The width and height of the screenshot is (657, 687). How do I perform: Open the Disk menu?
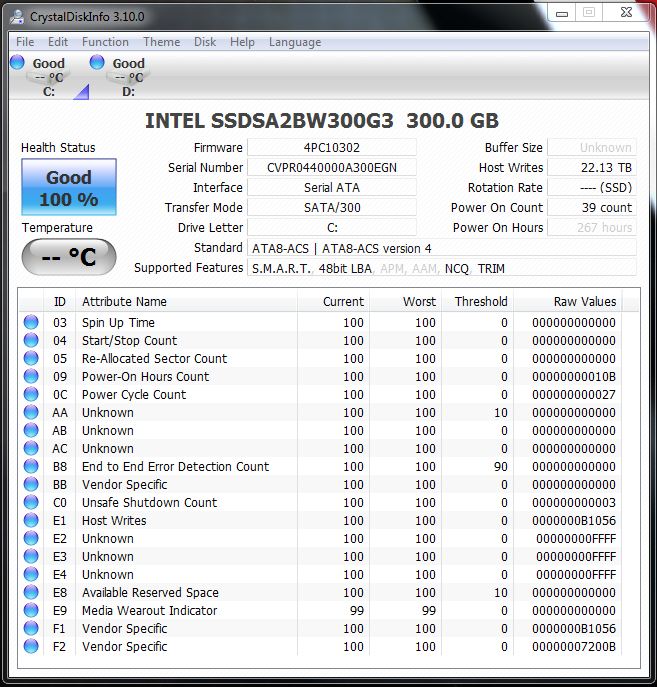pos(205,42)
